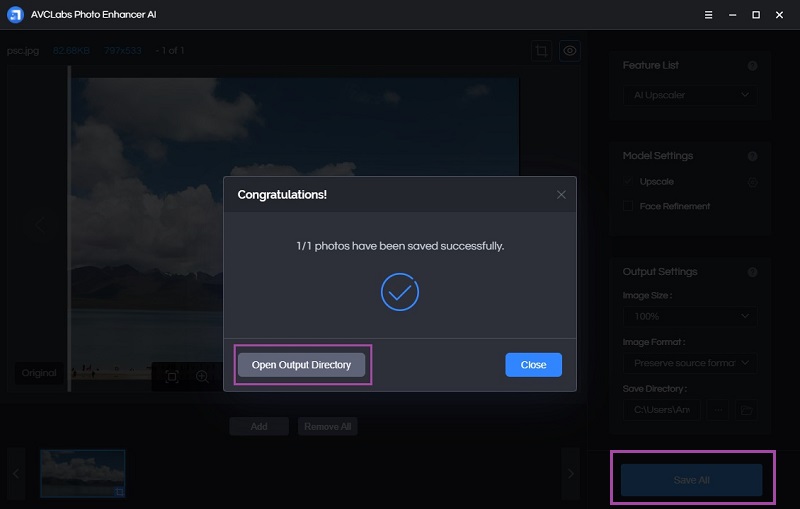
Task: Click the blue checkmark success icon
Action: pos(400,292)
